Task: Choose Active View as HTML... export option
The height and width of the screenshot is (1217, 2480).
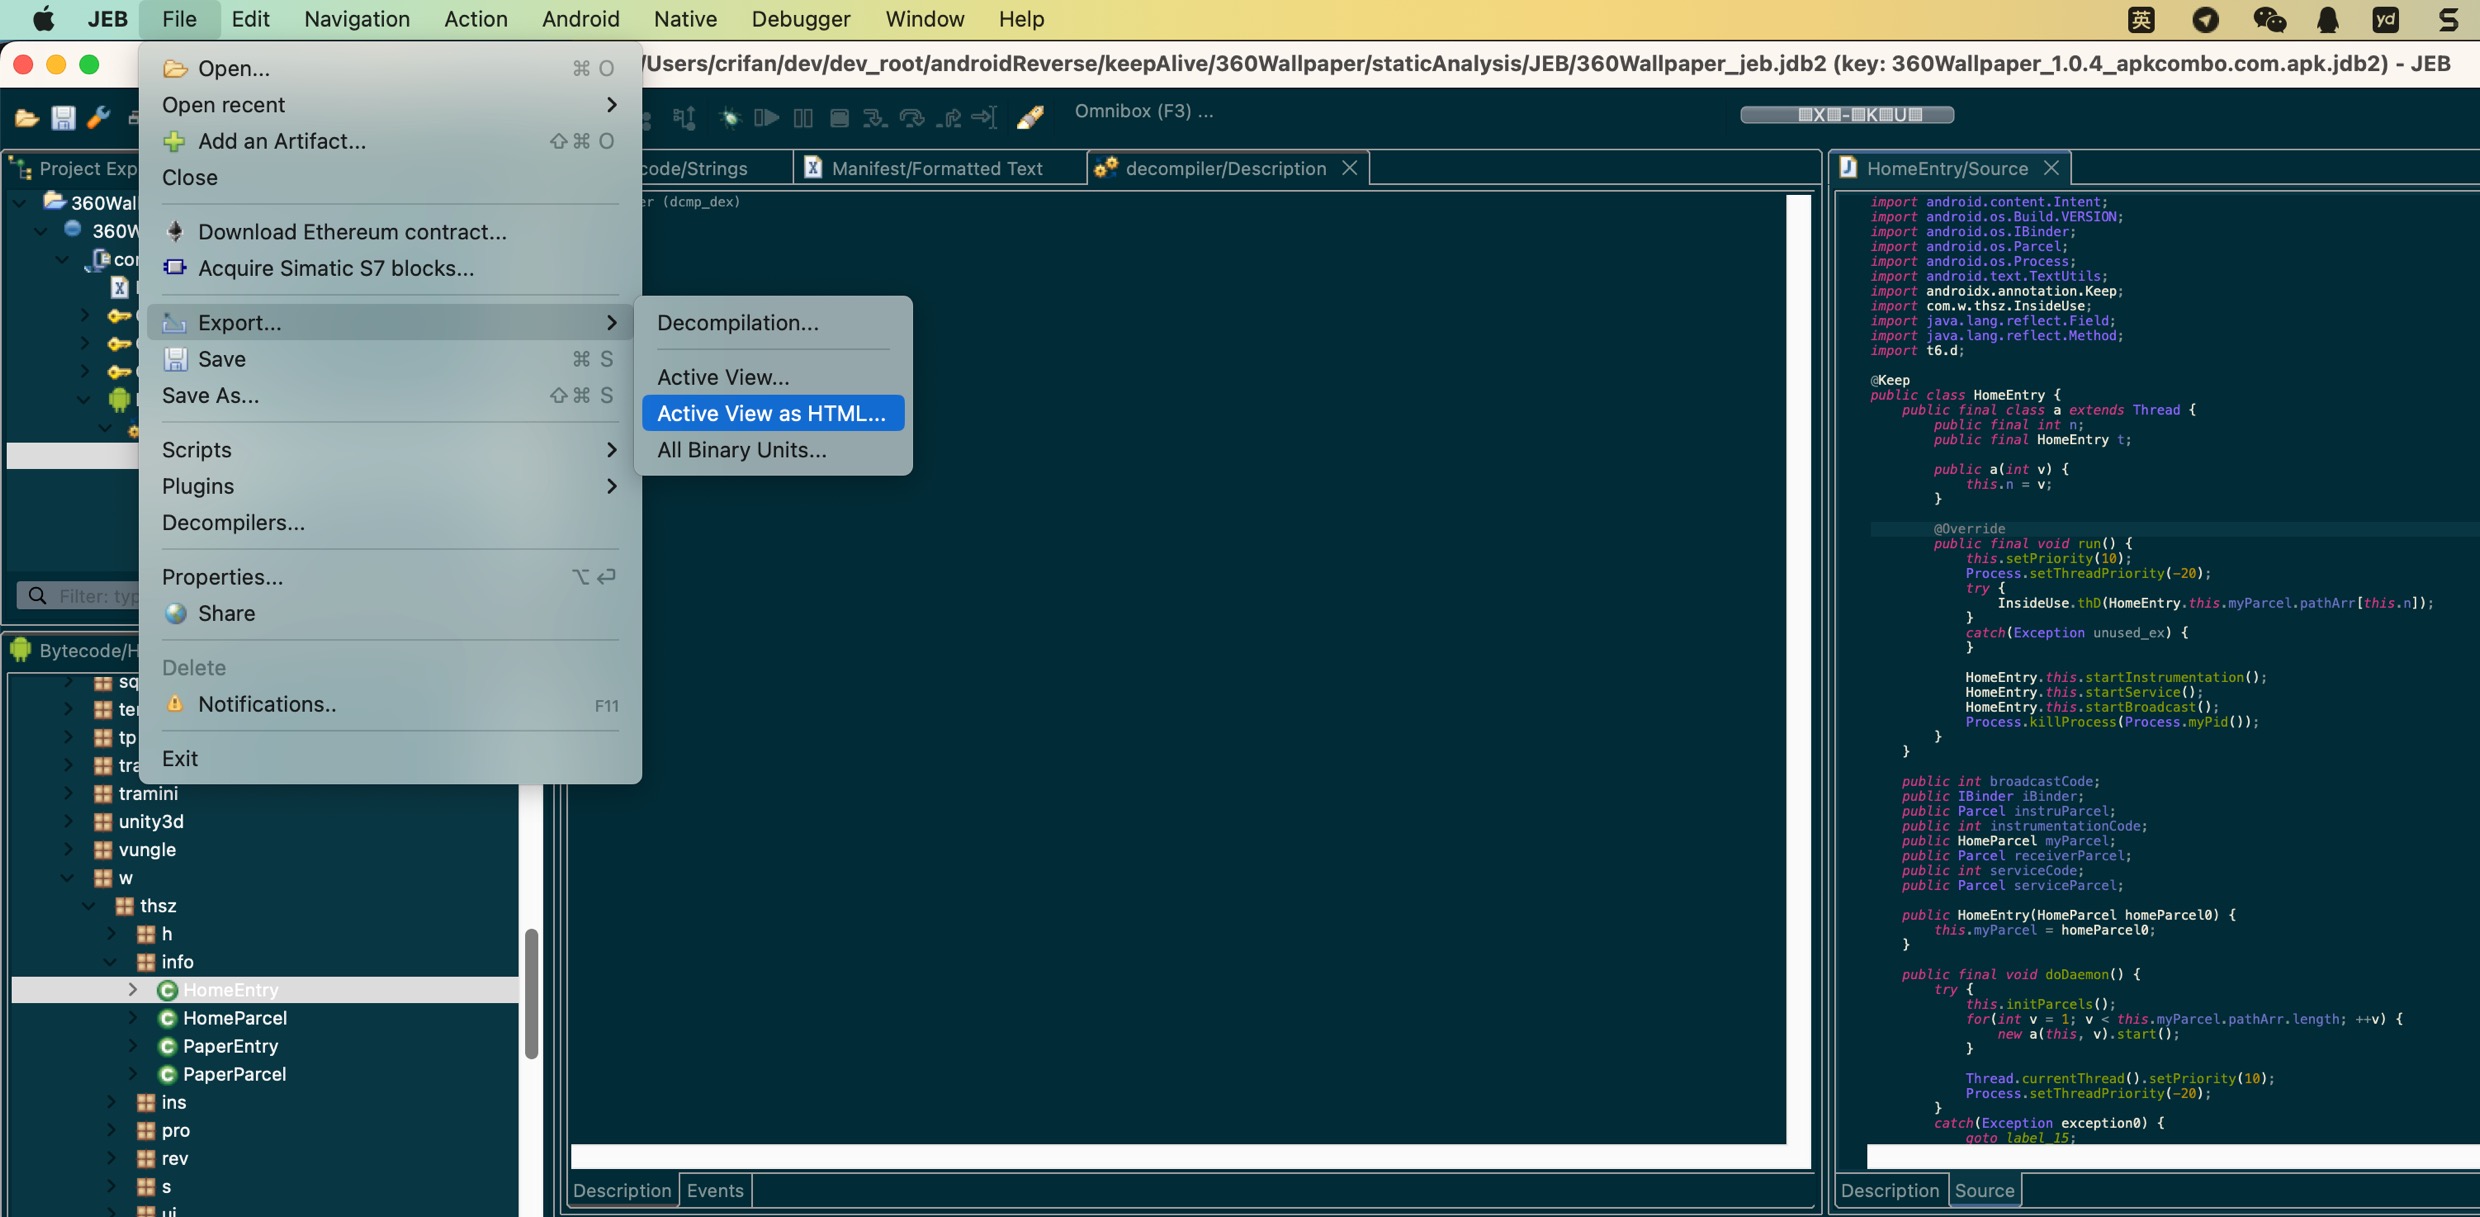Action: (773, 413)
